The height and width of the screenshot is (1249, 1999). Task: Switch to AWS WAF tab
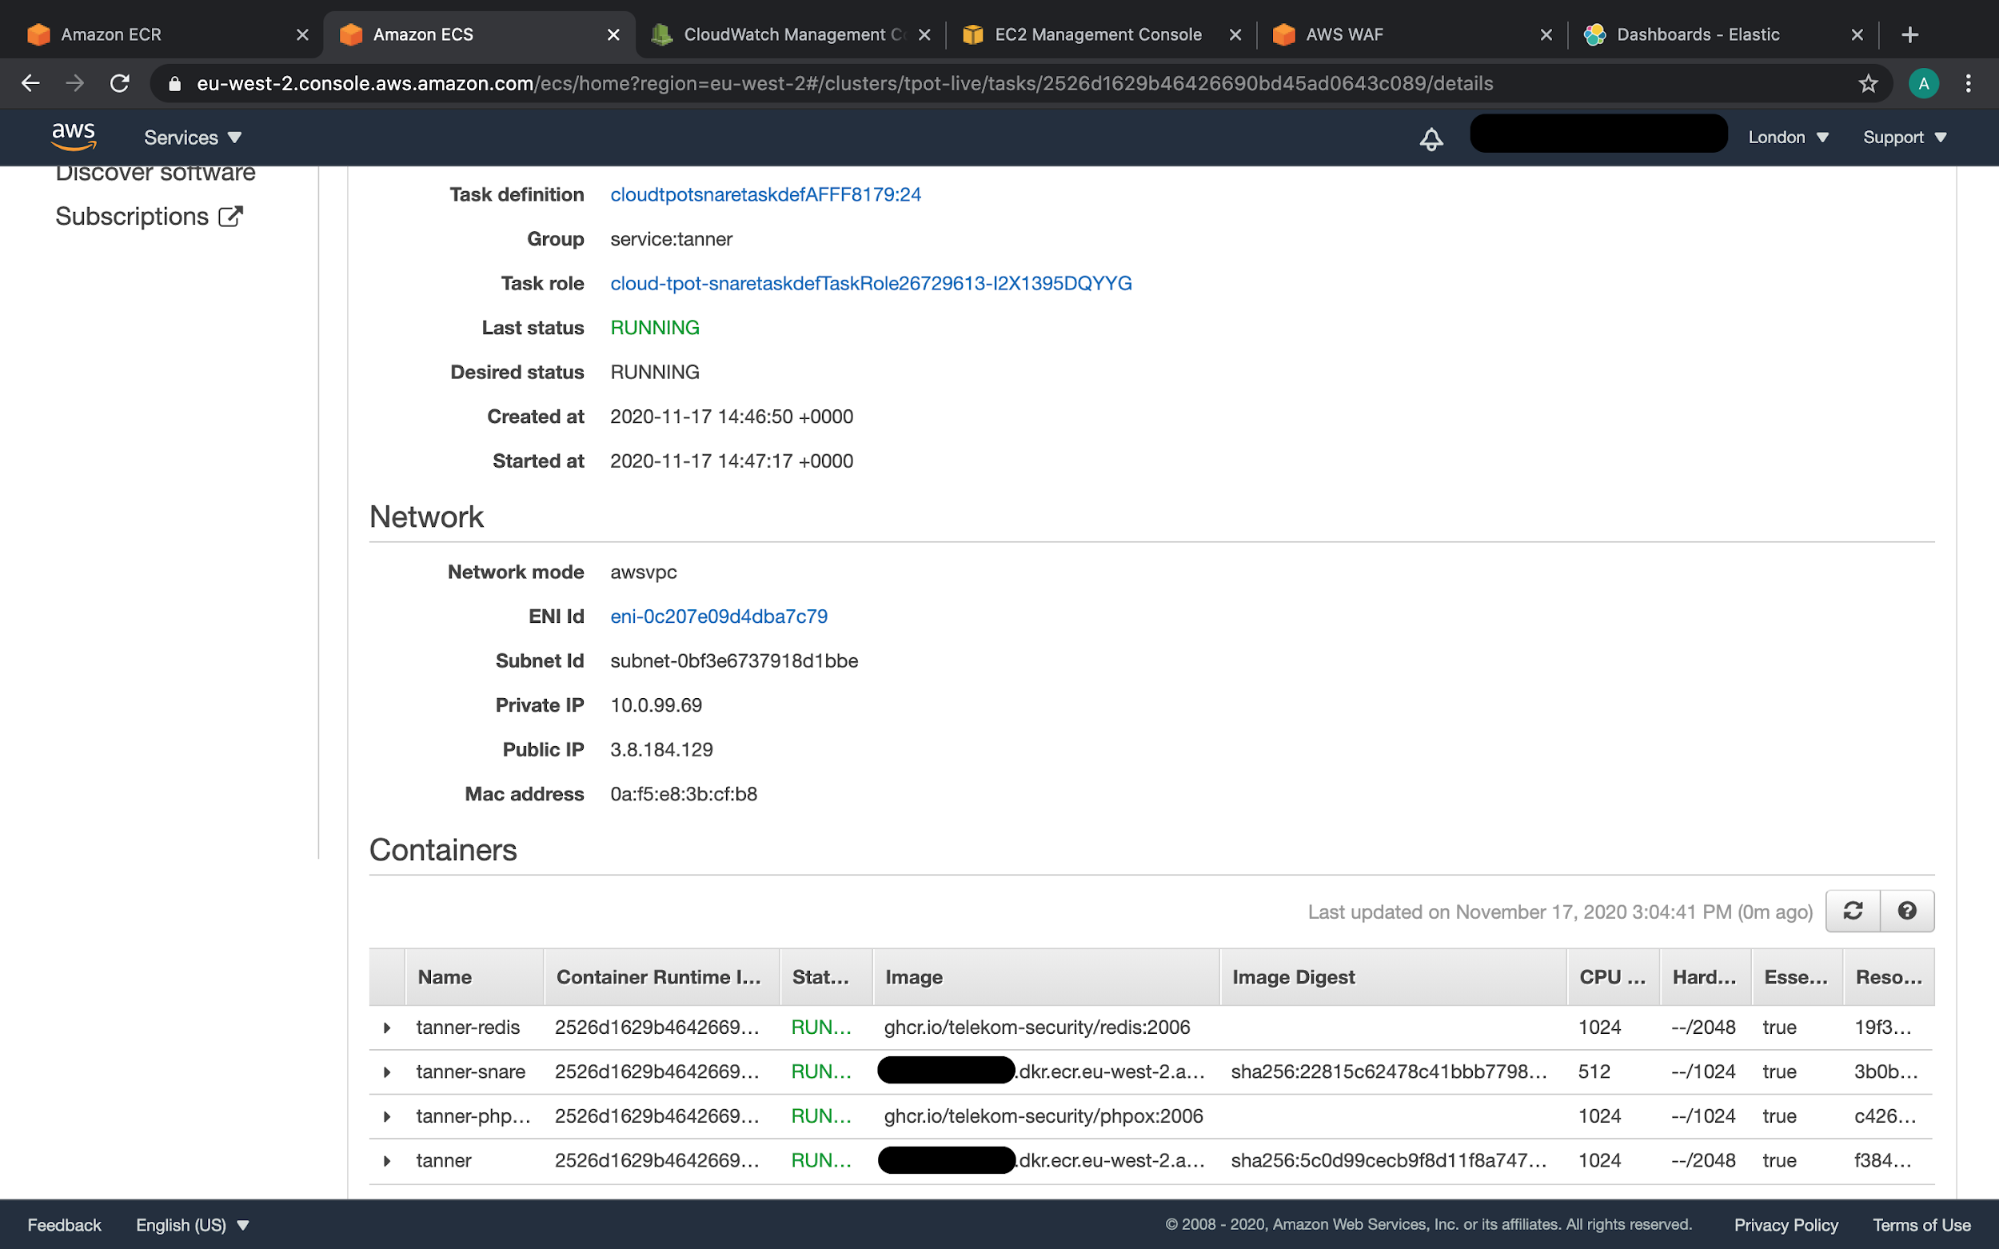[x=1400, y=34]
